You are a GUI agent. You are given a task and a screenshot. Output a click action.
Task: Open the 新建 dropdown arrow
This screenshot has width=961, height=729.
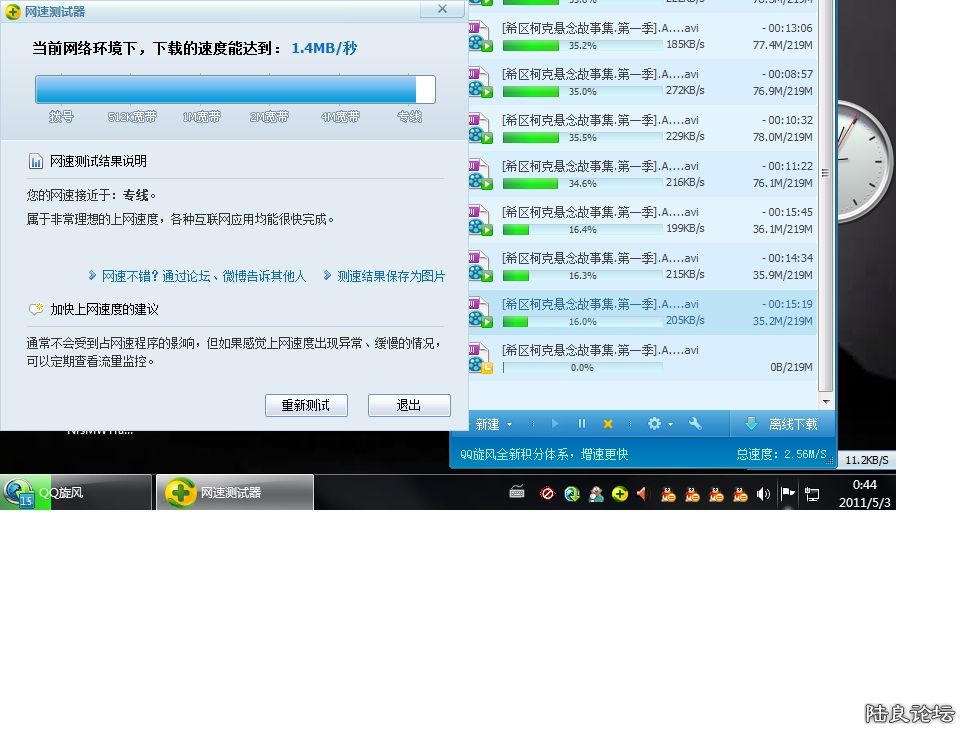pos(510,425)
